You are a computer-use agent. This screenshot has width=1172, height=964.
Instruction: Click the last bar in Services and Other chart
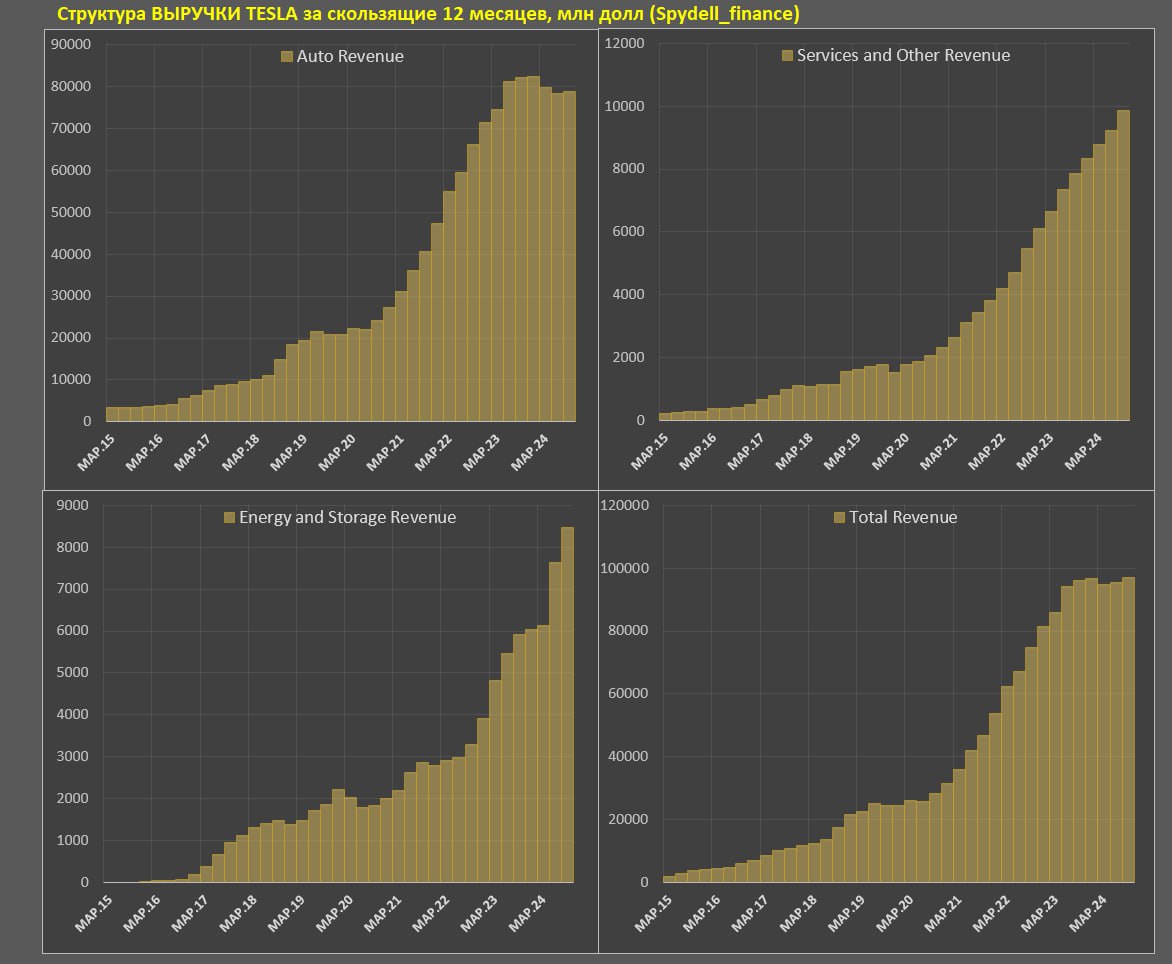point(1123,265)
